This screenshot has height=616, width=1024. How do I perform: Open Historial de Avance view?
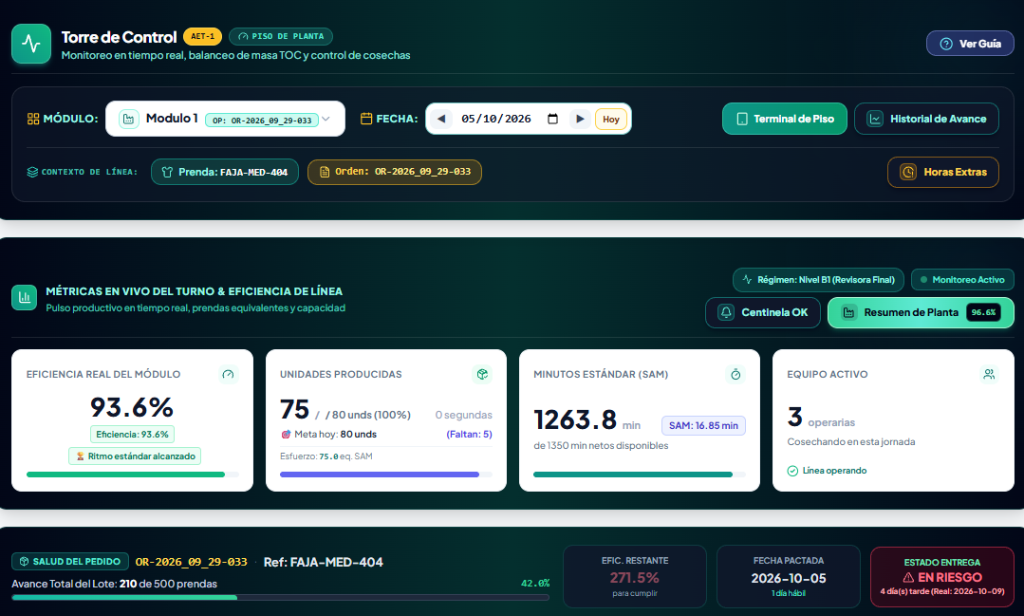click(926, 119)
